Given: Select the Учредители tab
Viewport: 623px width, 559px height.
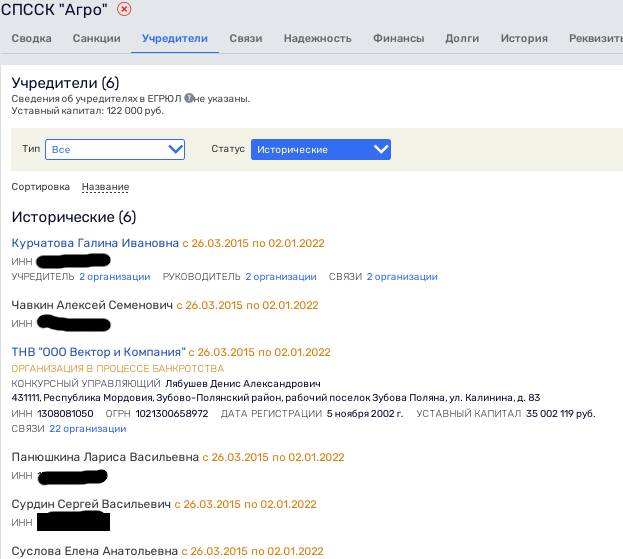Looking at the screenshot, I should click(175, 39).
